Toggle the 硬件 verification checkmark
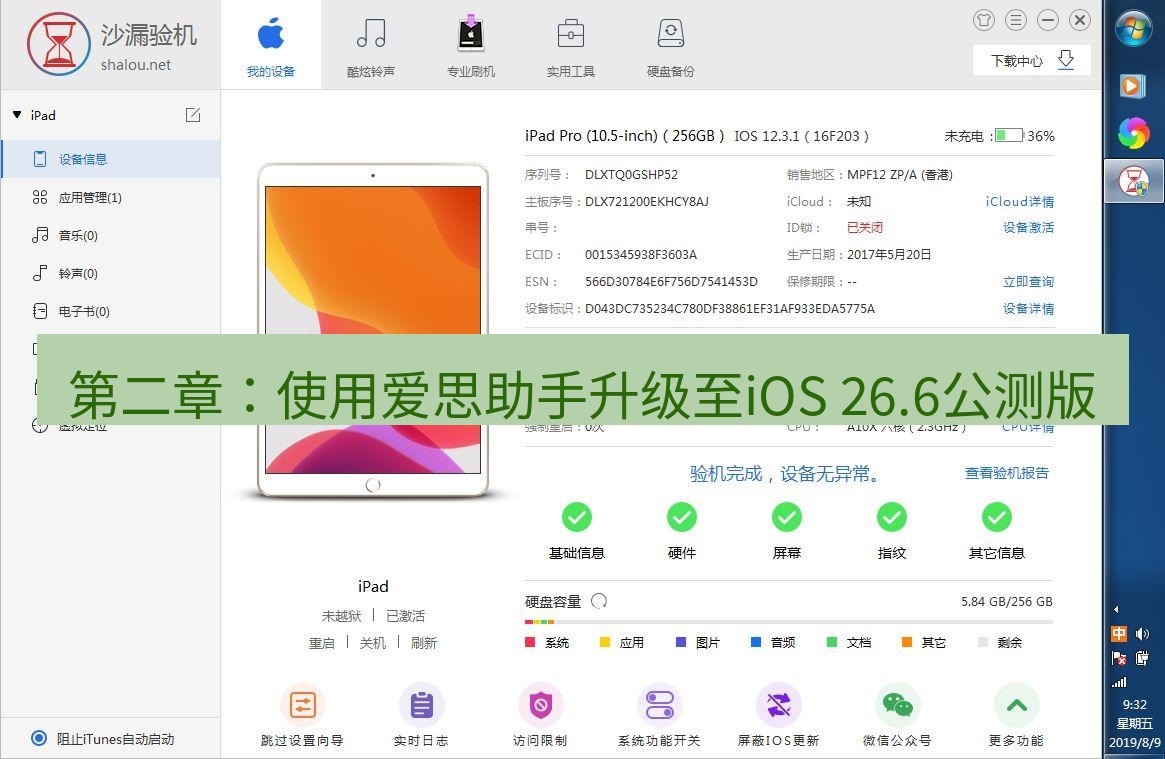This screenshot has height=759, width=1165. (681, 517)
